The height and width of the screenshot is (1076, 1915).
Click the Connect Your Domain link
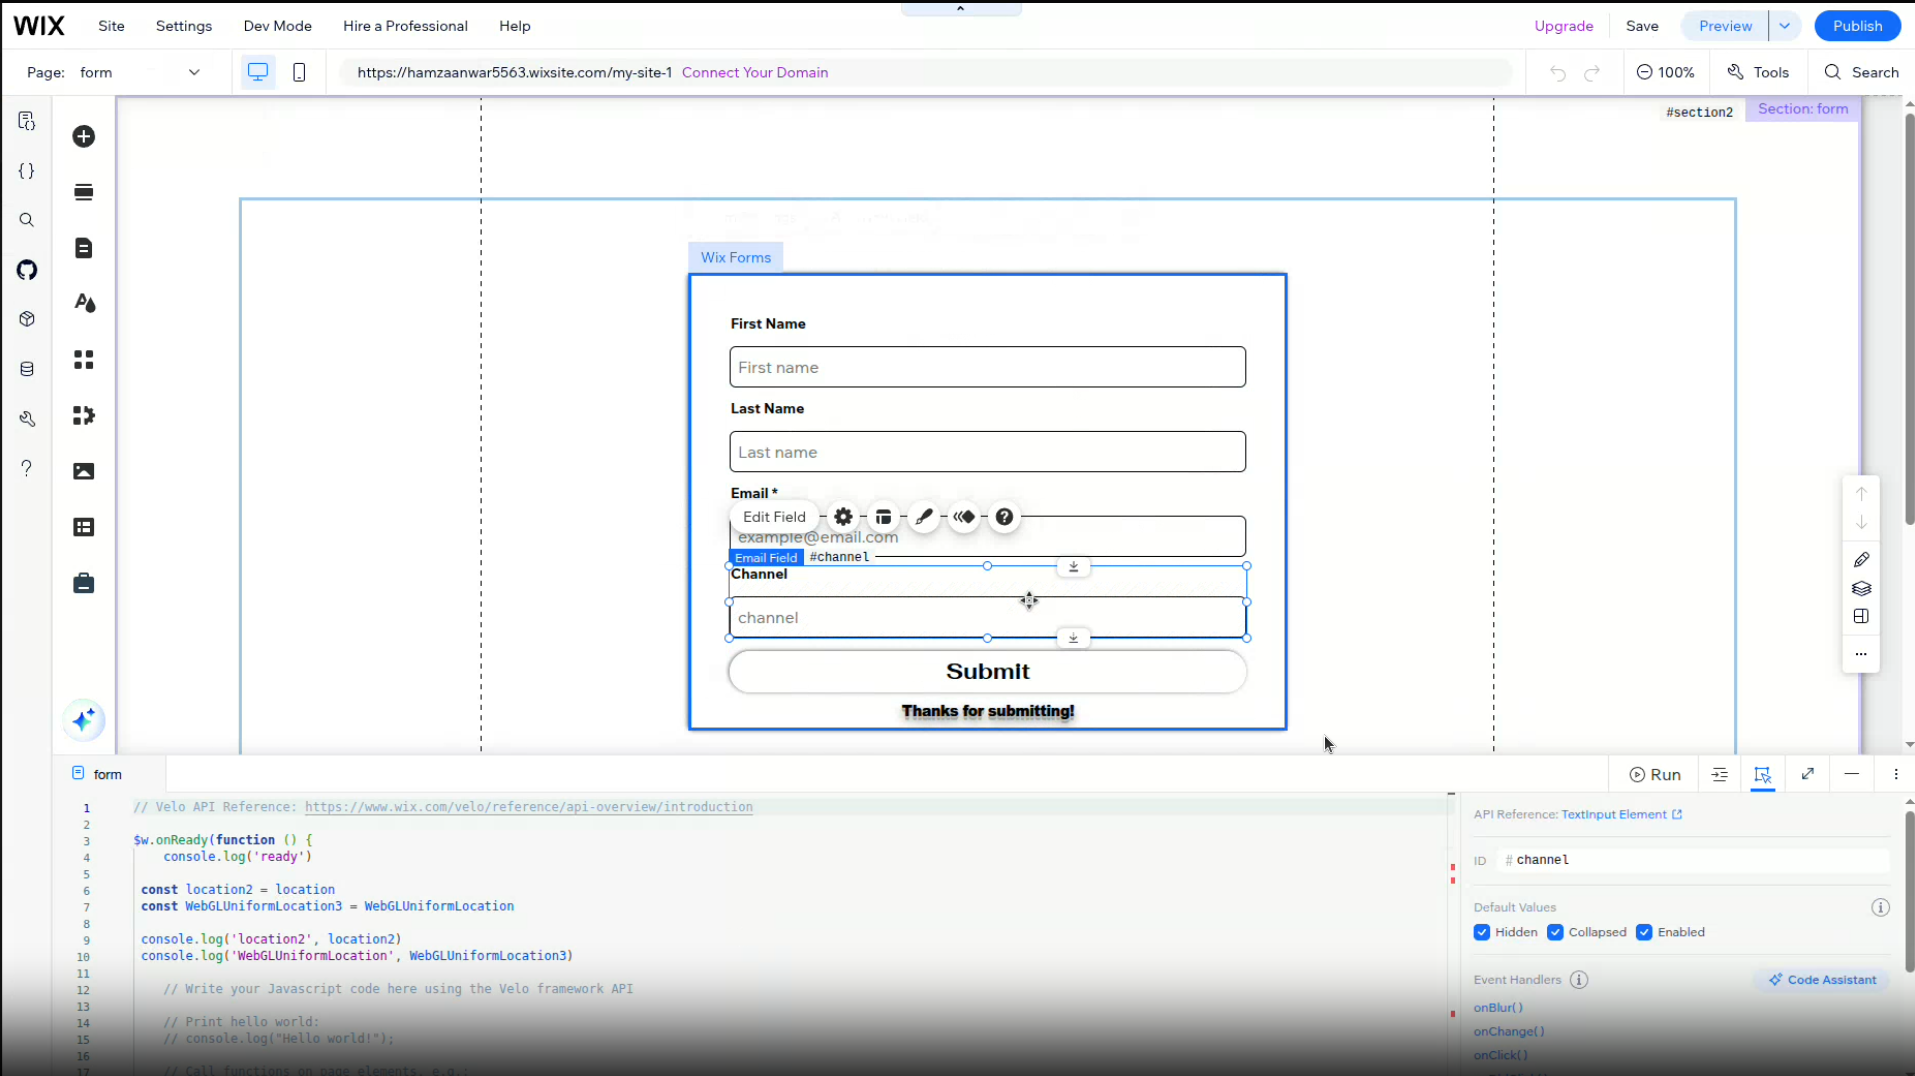tap(754, 72)
